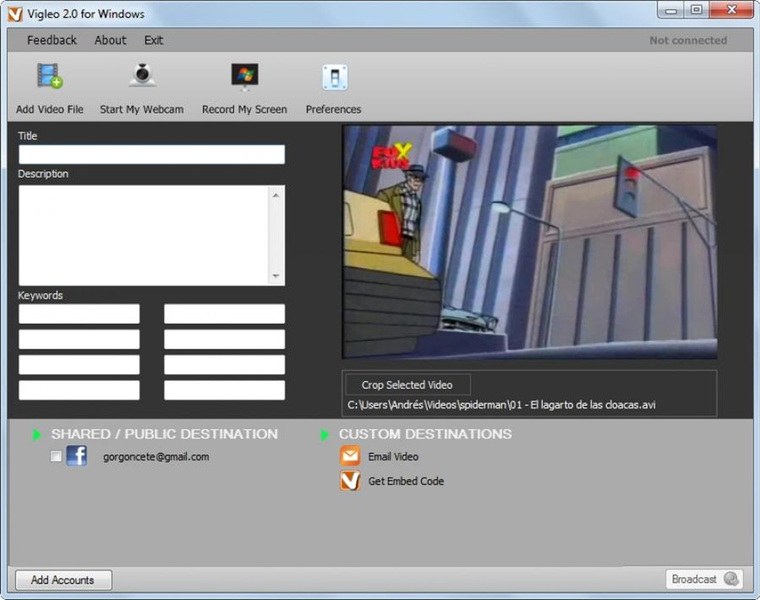Click the CUSTOM DESTINATIONS heading
The image size is (760, 600).
pos(426,434)
